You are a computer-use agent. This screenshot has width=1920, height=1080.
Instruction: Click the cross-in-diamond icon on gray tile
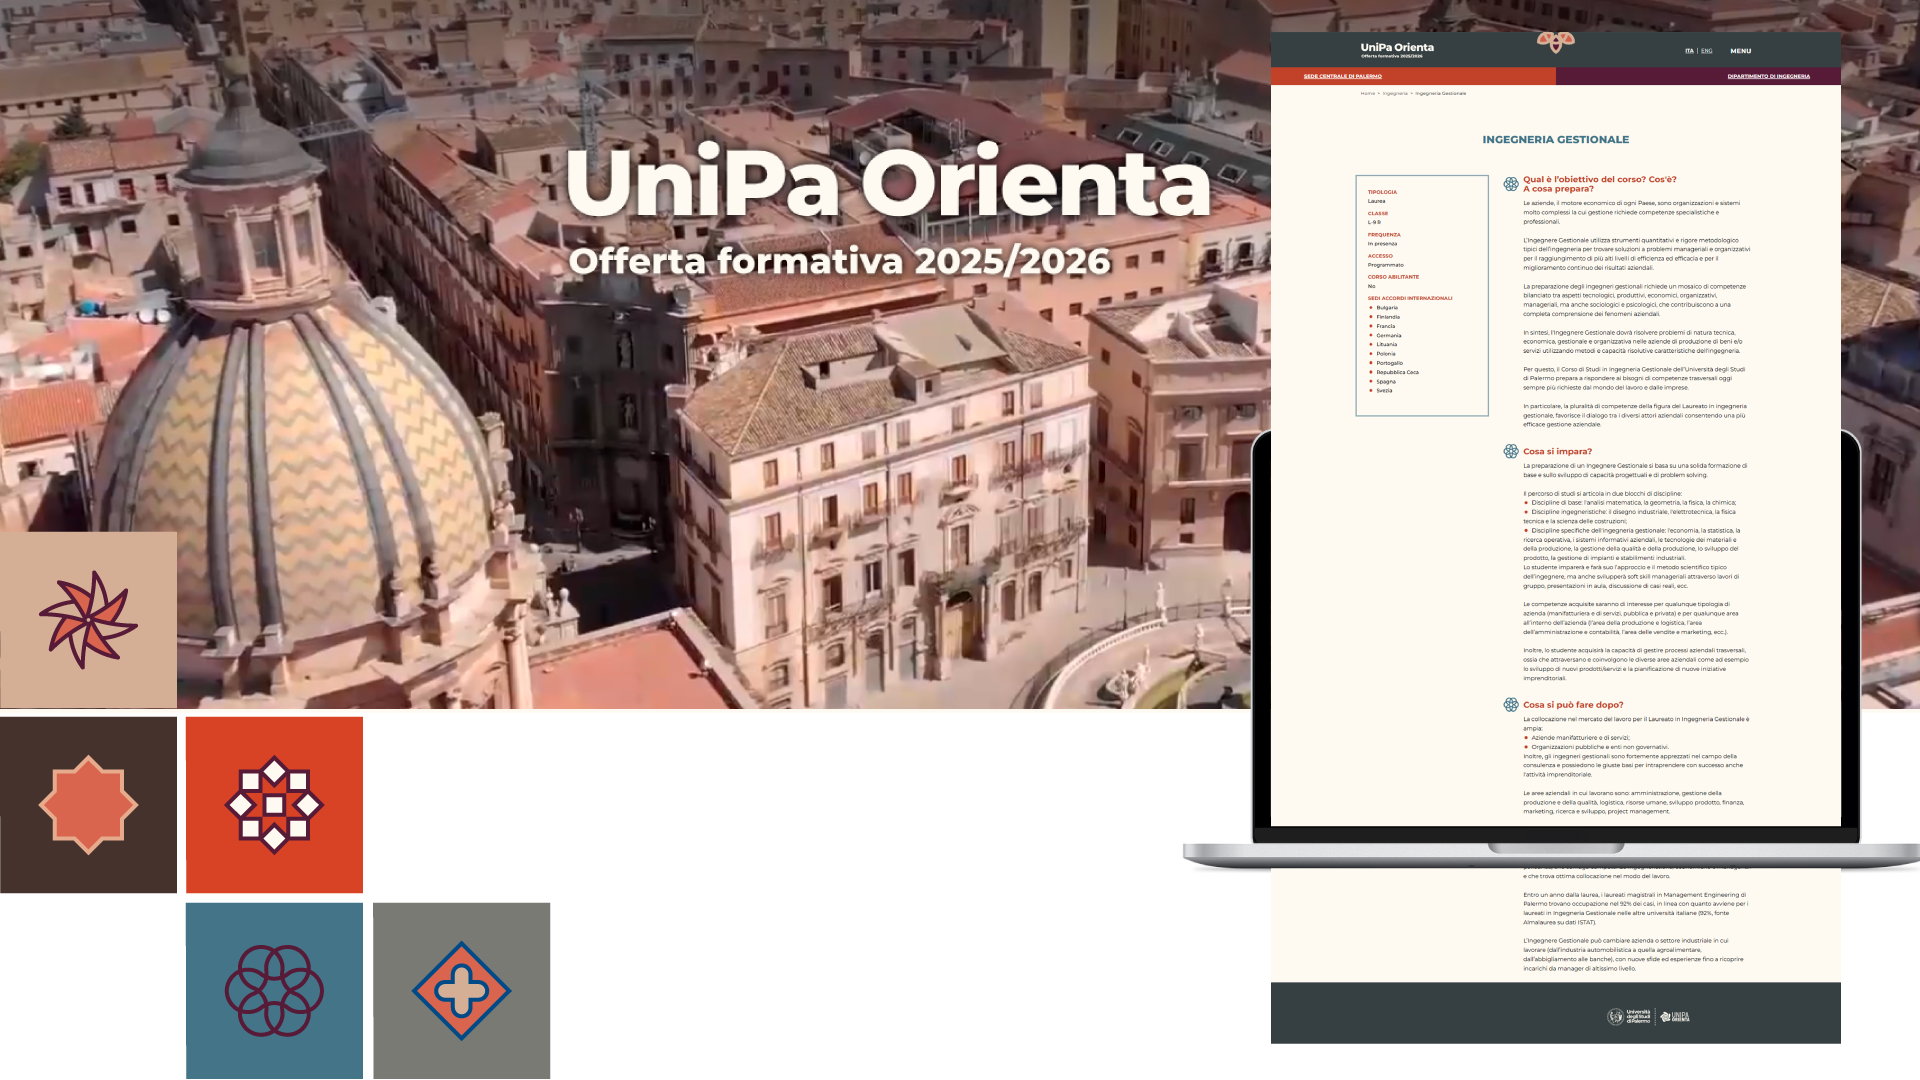pyautogui.click(x=461, y=990)
